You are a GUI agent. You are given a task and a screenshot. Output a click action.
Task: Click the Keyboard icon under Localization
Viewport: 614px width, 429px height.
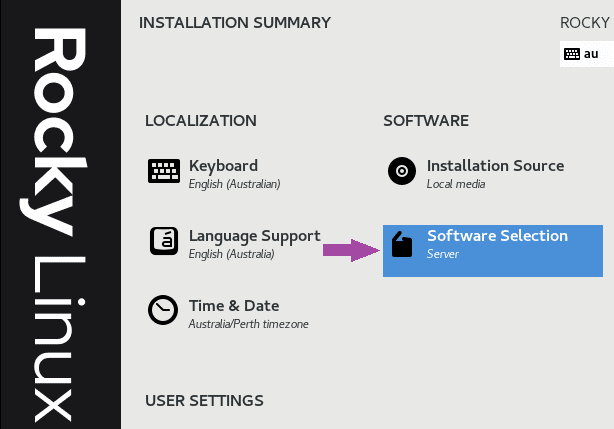tap(164, 171)
